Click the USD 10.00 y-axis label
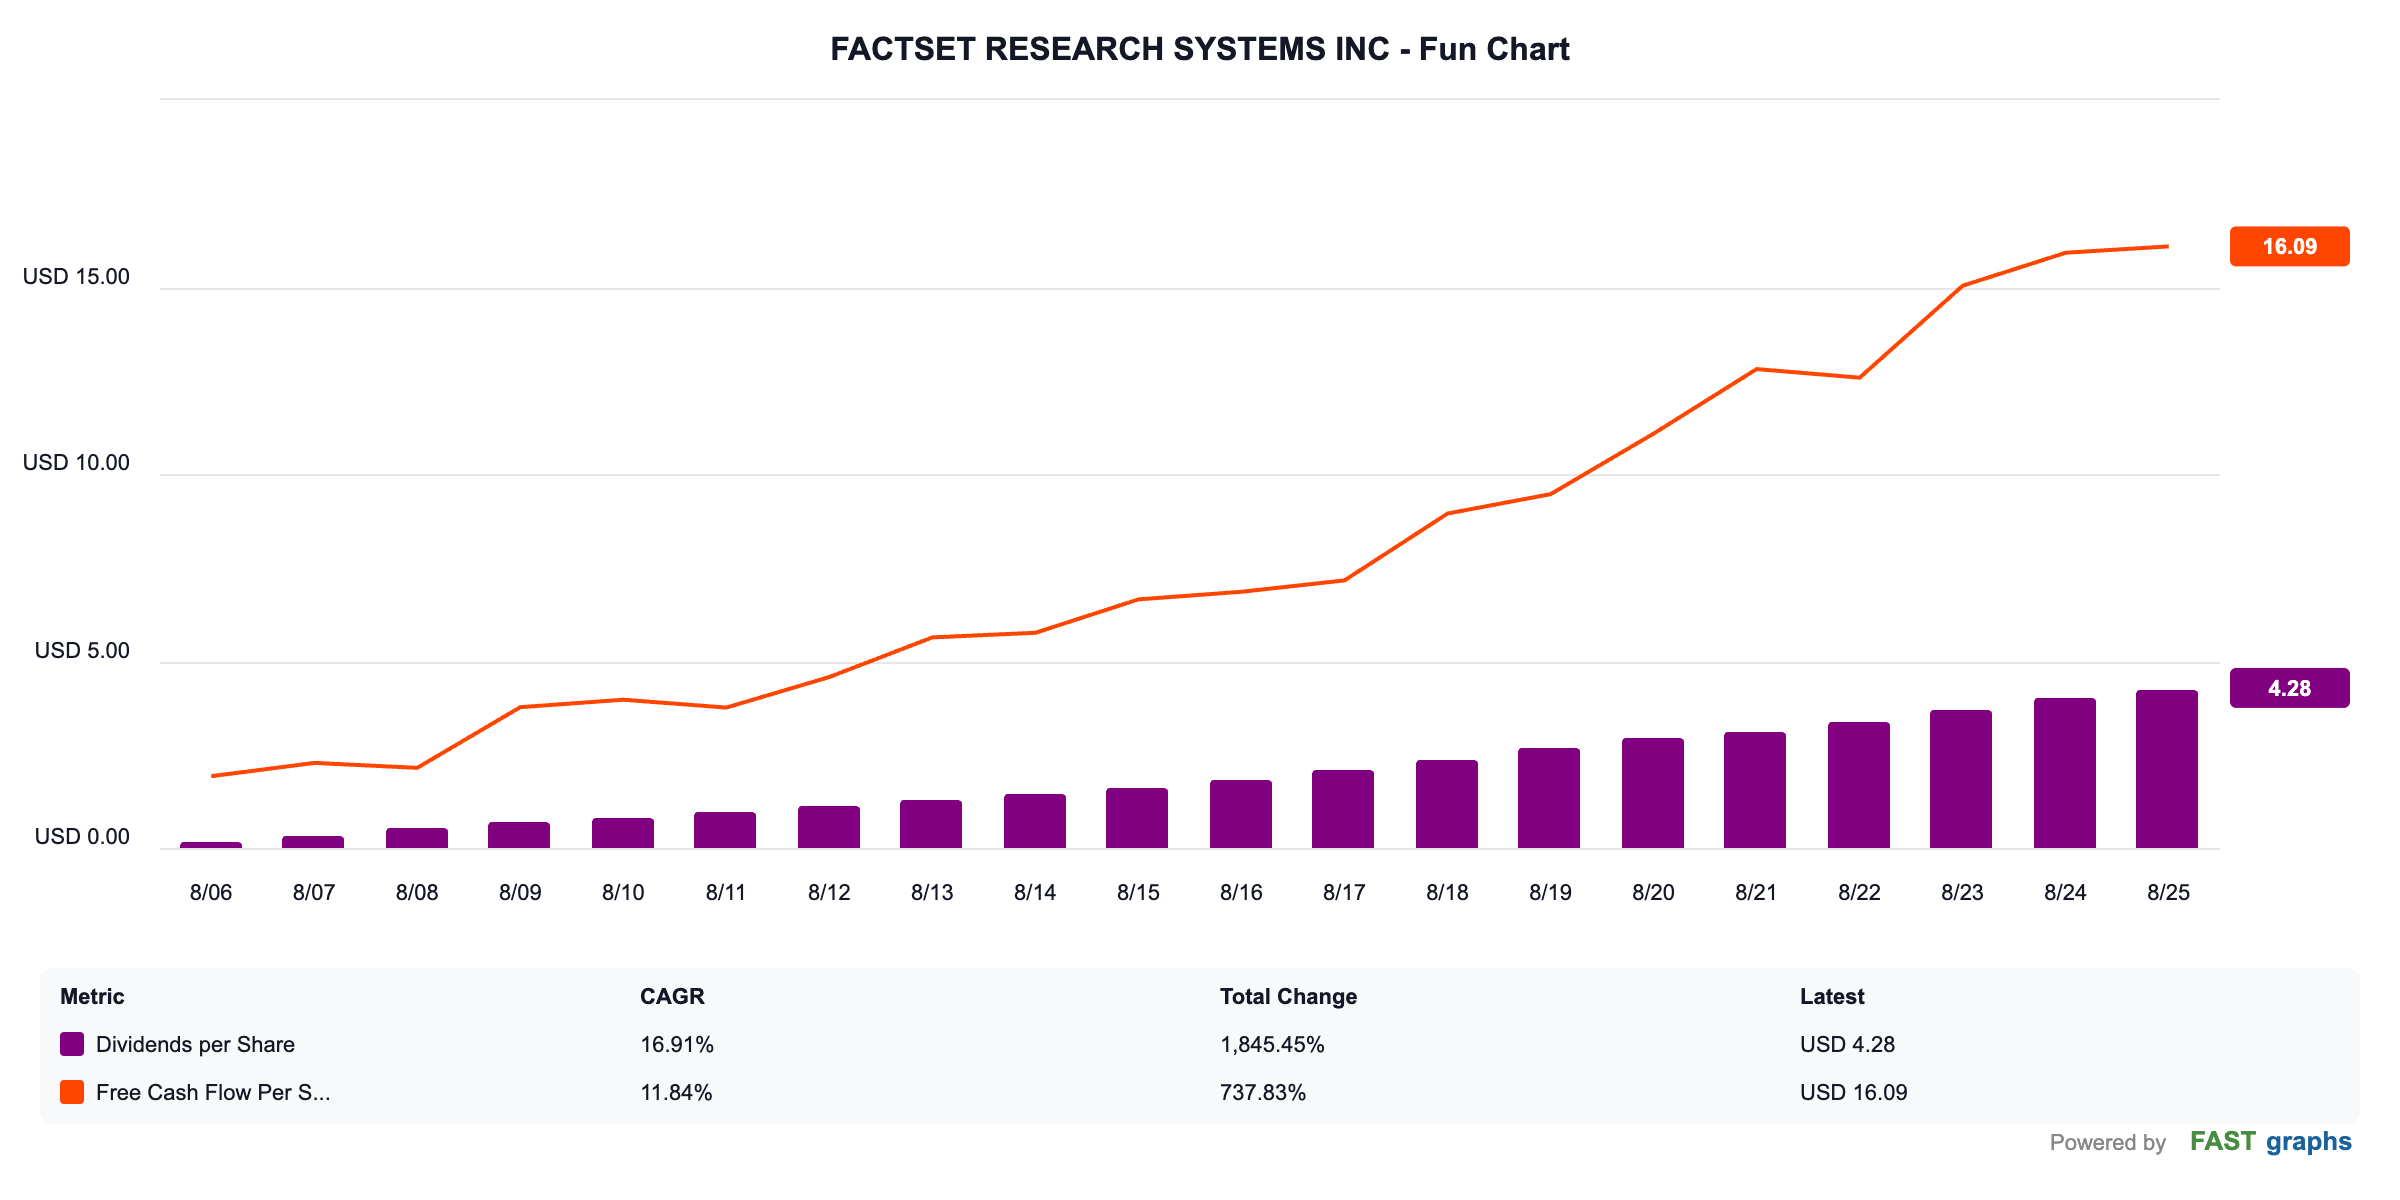Viewport: 2400px width, 1200px height. 76,462
